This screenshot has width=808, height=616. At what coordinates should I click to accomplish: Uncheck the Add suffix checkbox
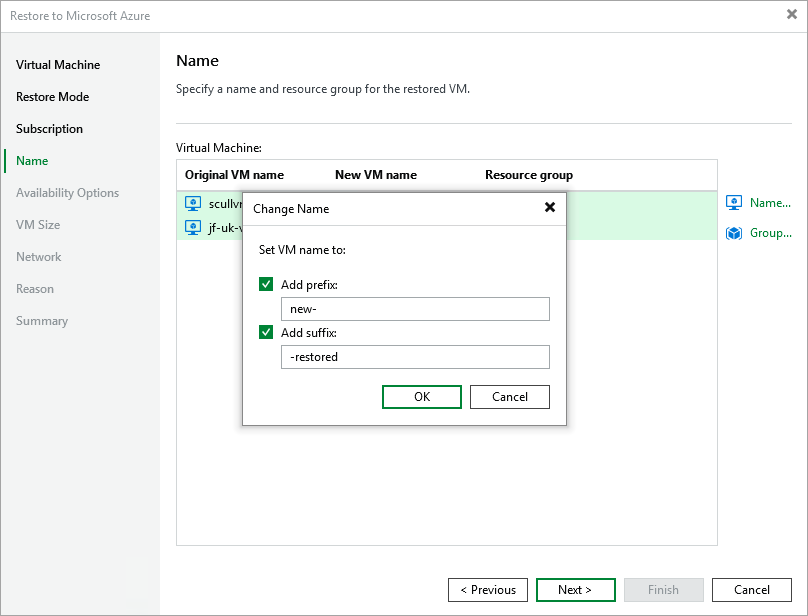pos(266,332)
